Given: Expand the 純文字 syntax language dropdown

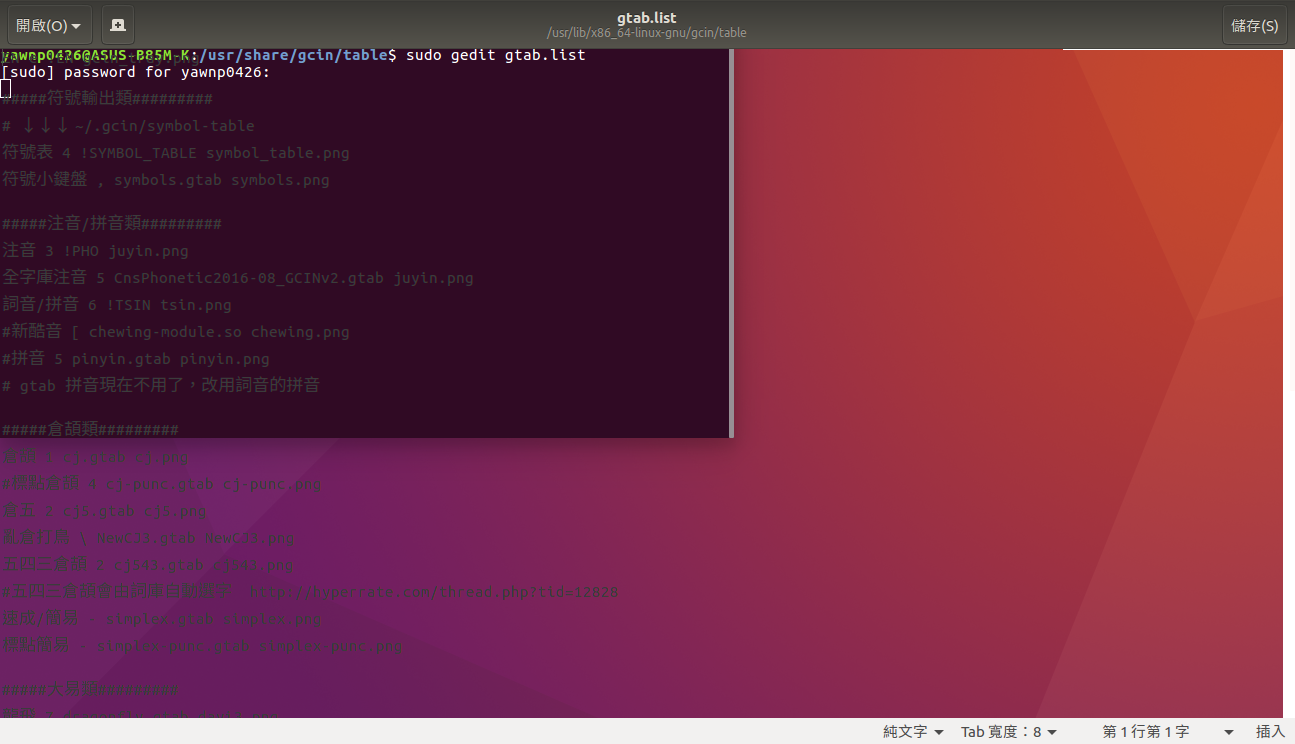Looking at the screenshot, I should [913, 732].
